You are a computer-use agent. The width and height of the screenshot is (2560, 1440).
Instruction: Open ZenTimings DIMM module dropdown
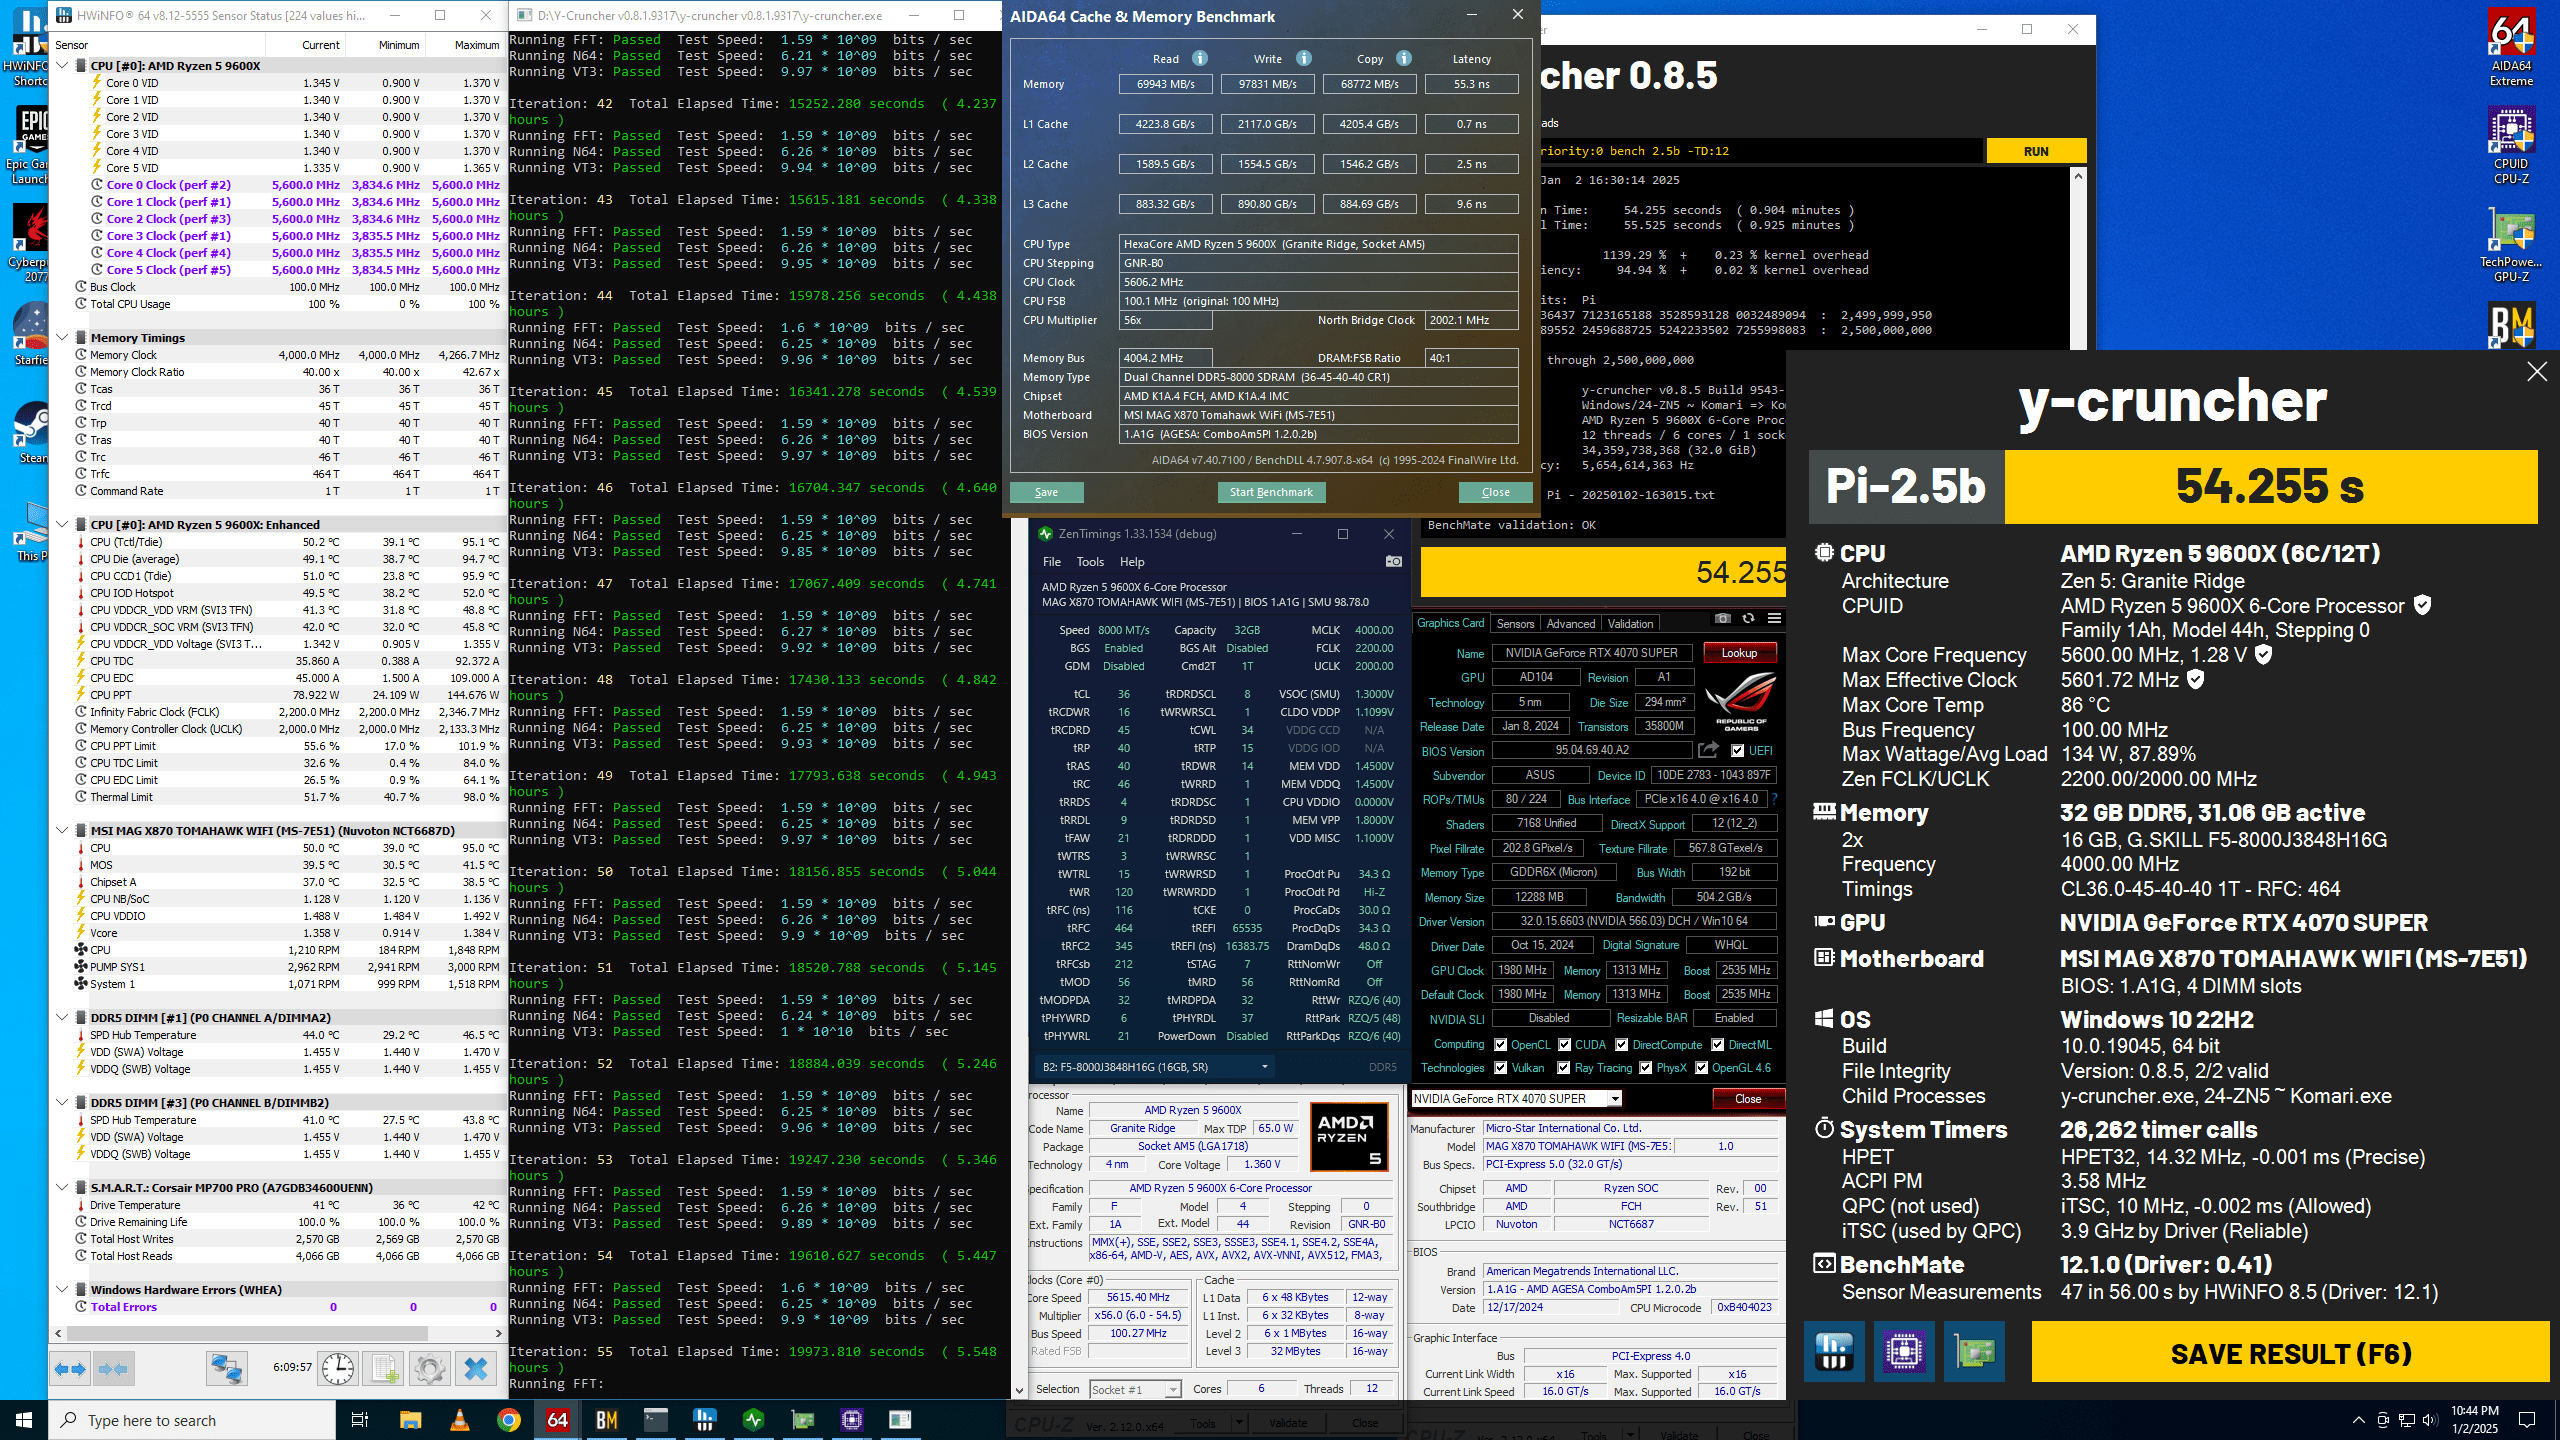(1264, 1067)
